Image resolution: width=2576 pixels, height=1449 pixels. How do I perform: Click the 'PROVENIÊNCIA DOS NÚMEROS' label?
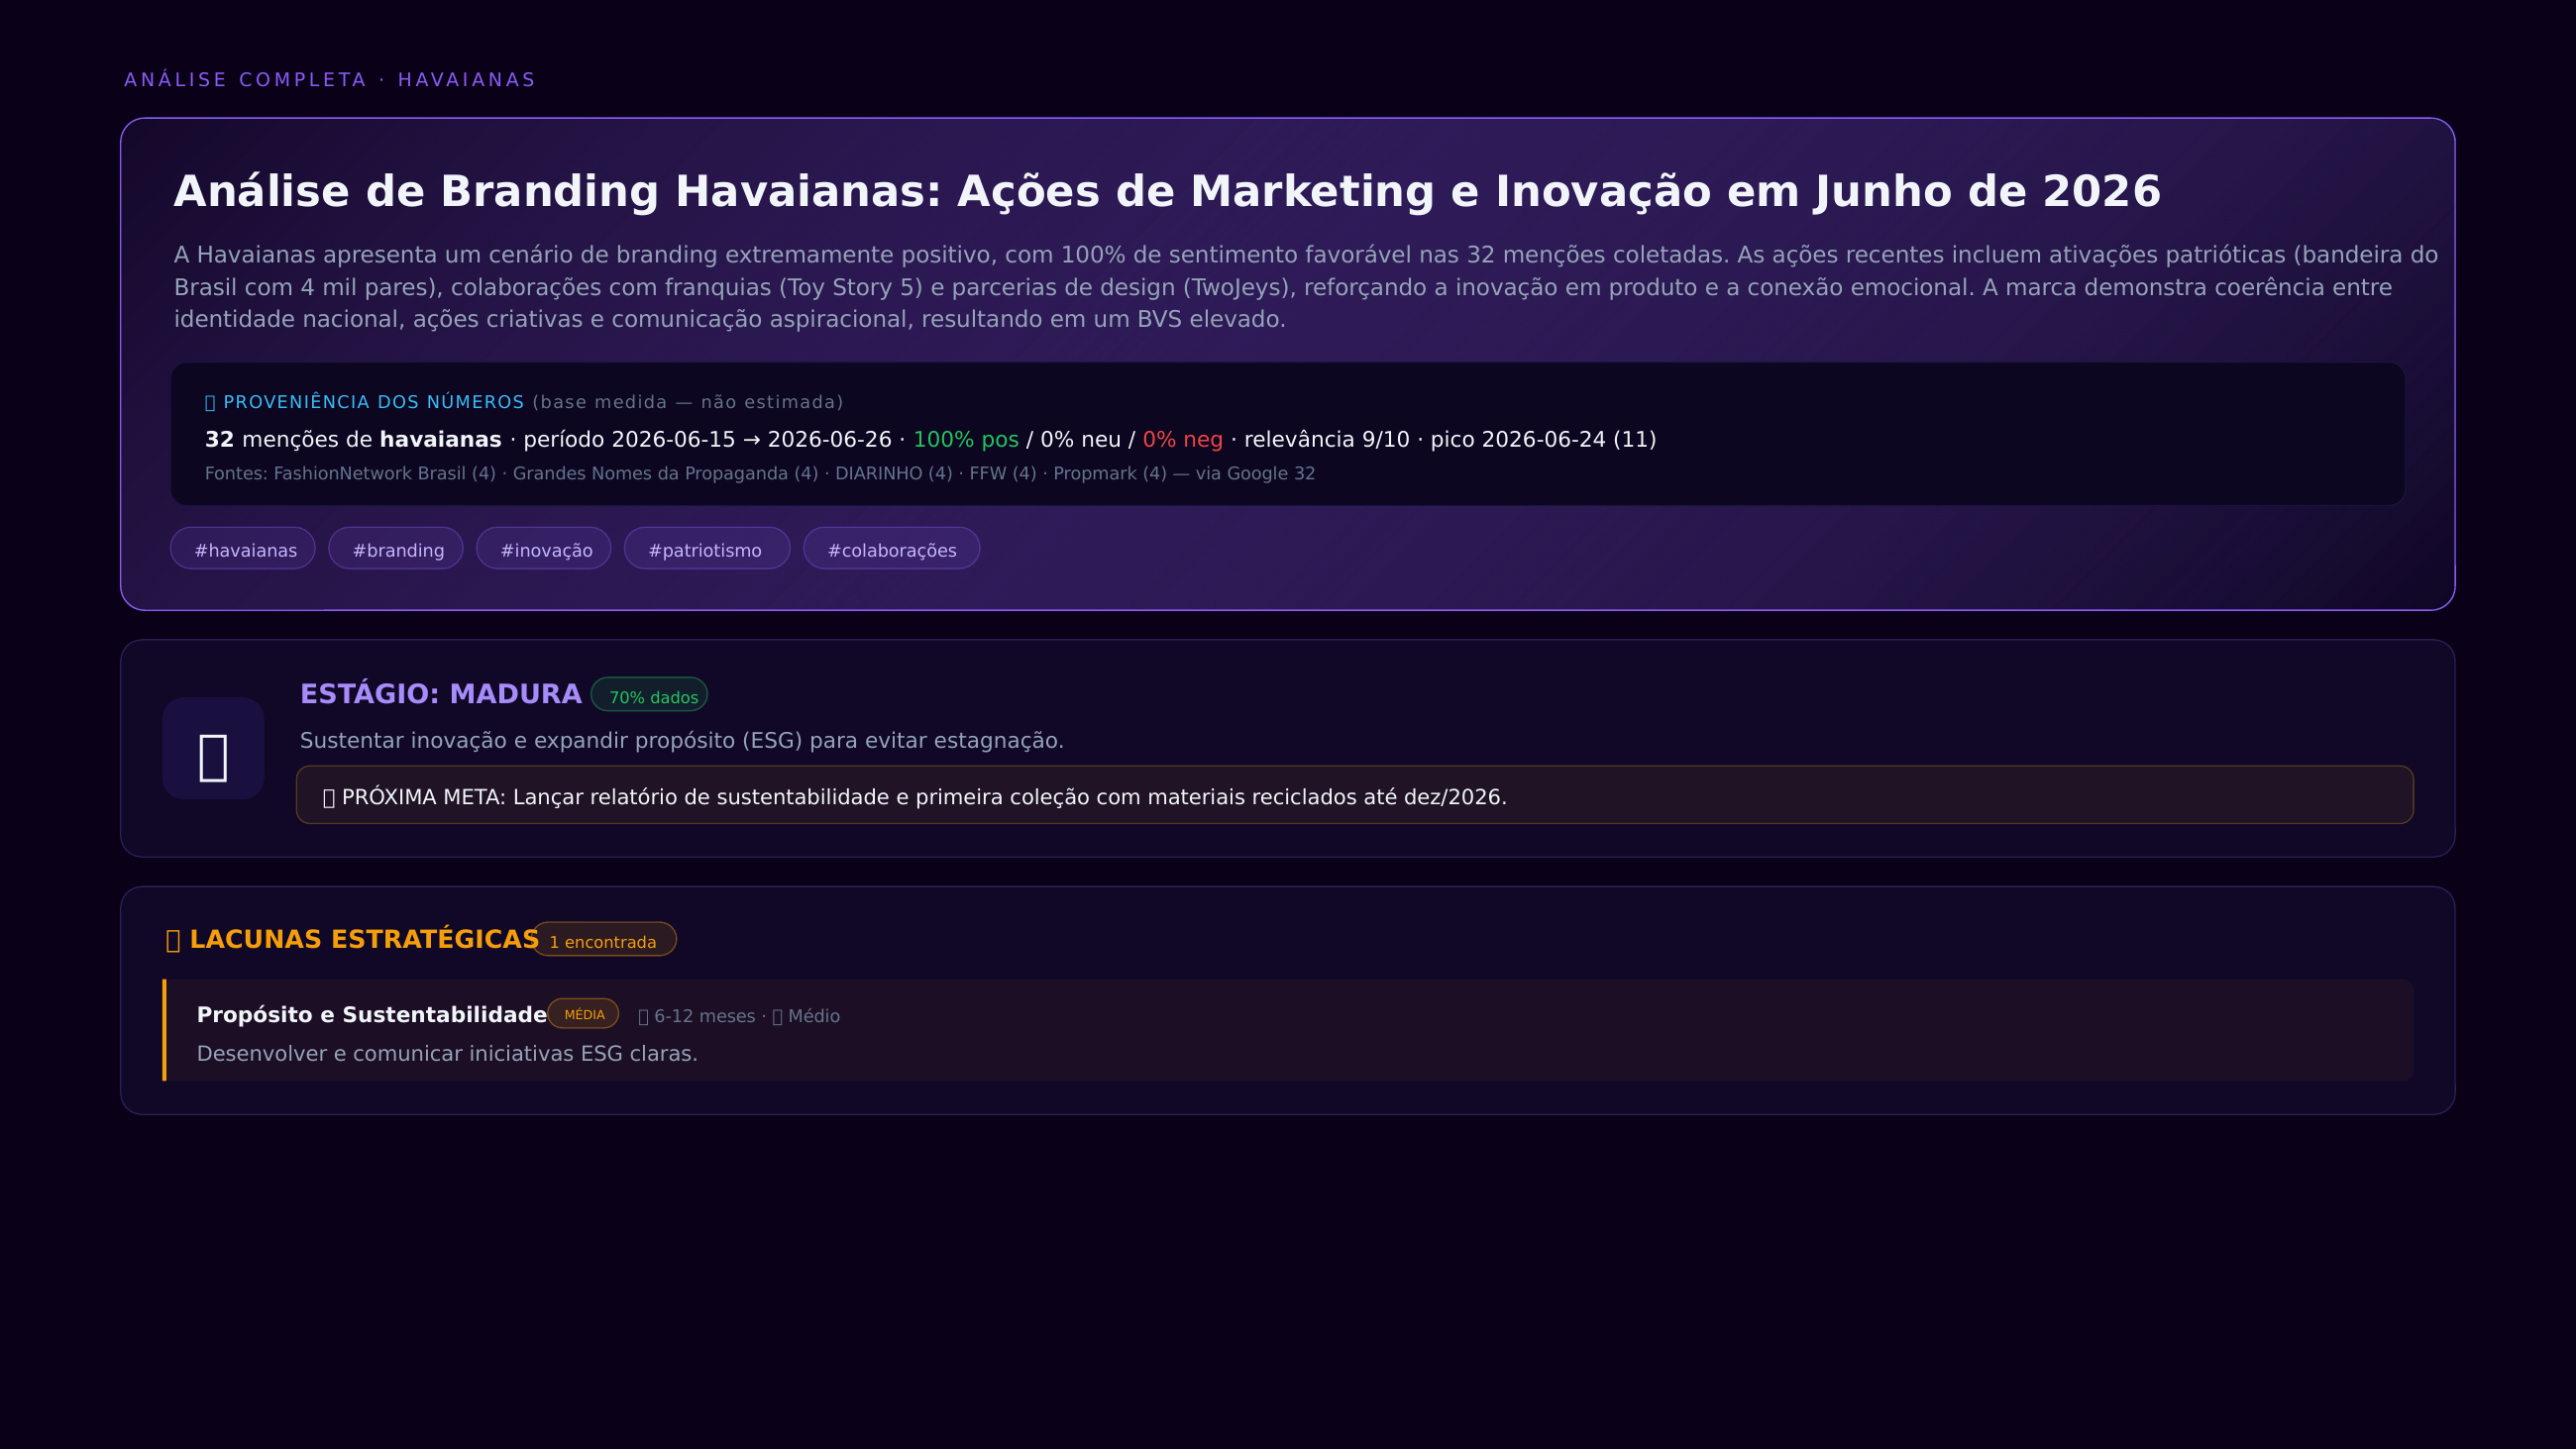(374, 402)
